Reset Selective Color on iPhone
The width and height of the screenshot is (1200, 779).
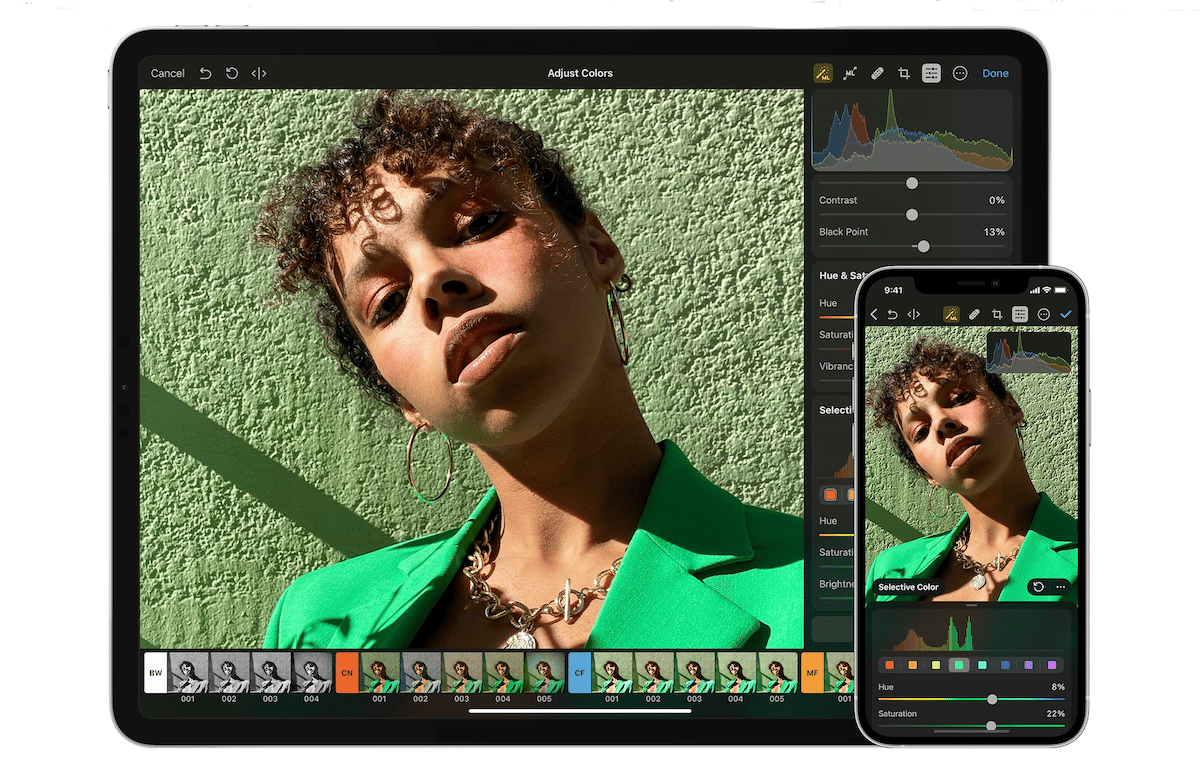click(1039, 587)
